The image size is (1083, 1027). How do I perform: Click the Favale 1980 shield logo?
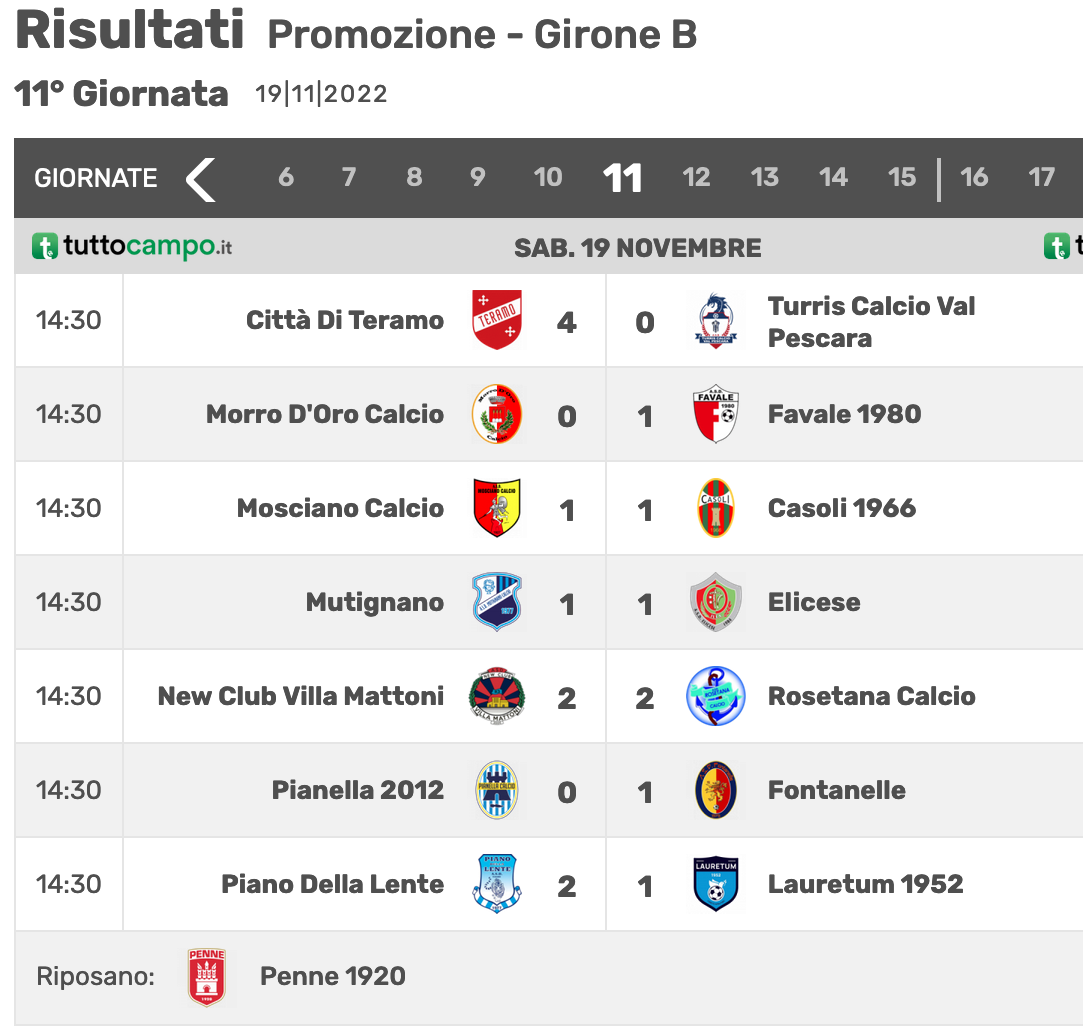(x=716, y=414)
